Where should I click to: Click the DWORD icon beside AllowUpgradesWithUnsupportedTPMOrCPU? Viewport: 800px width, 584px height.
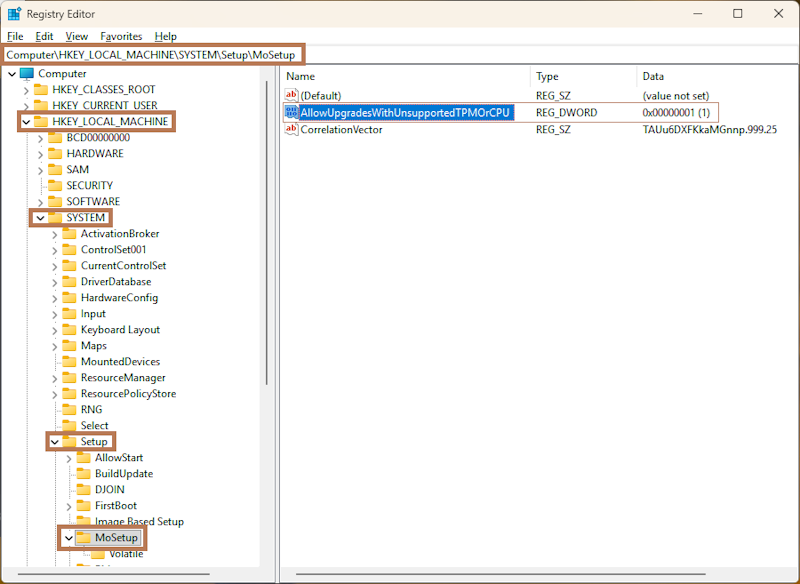click(x=292, y=113)
